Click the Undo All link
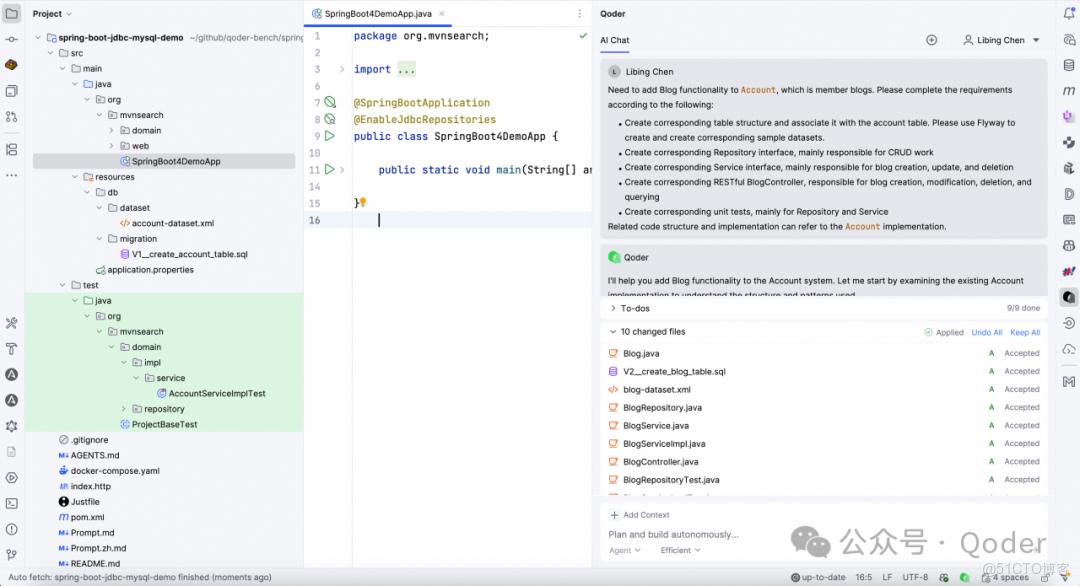Screen dimensions: 1080x586 (987, 332)
